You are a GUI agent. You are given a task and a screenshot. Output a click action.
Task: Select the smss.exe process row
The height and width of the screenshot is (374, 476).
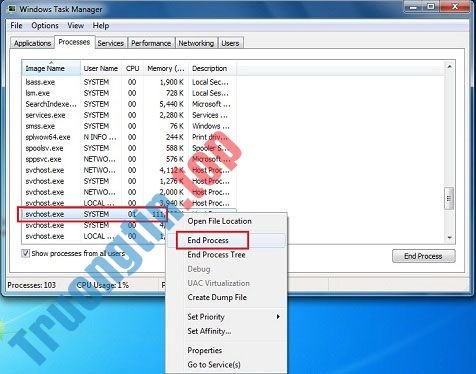coord(129,126)
